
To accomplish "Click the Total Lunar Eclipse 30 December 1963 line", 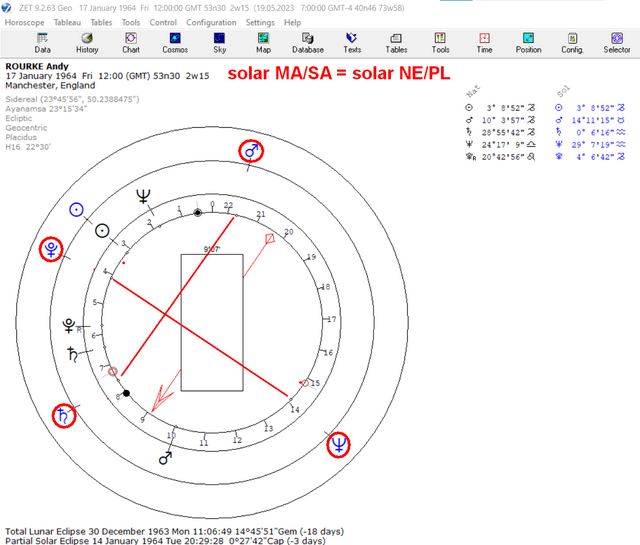I will [x=175, y=532].
